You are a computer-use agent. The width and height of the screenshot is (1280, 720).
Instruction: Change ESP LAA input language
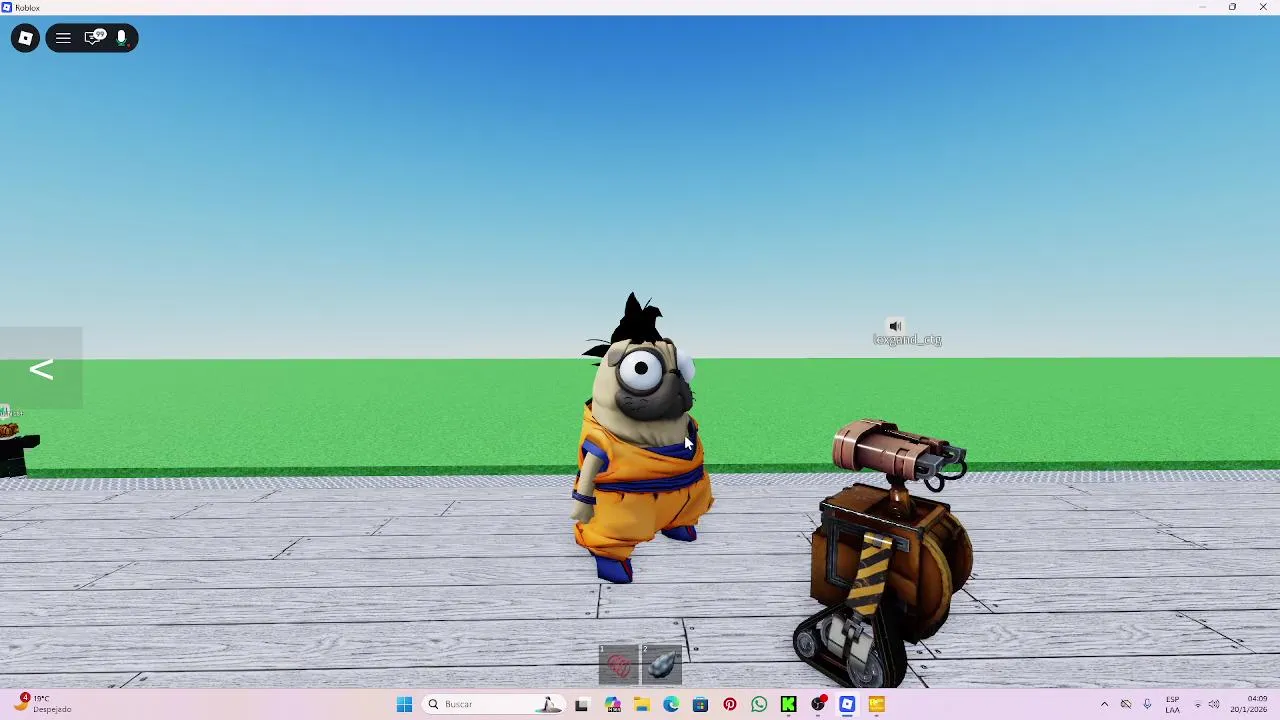pos(1172,704)
